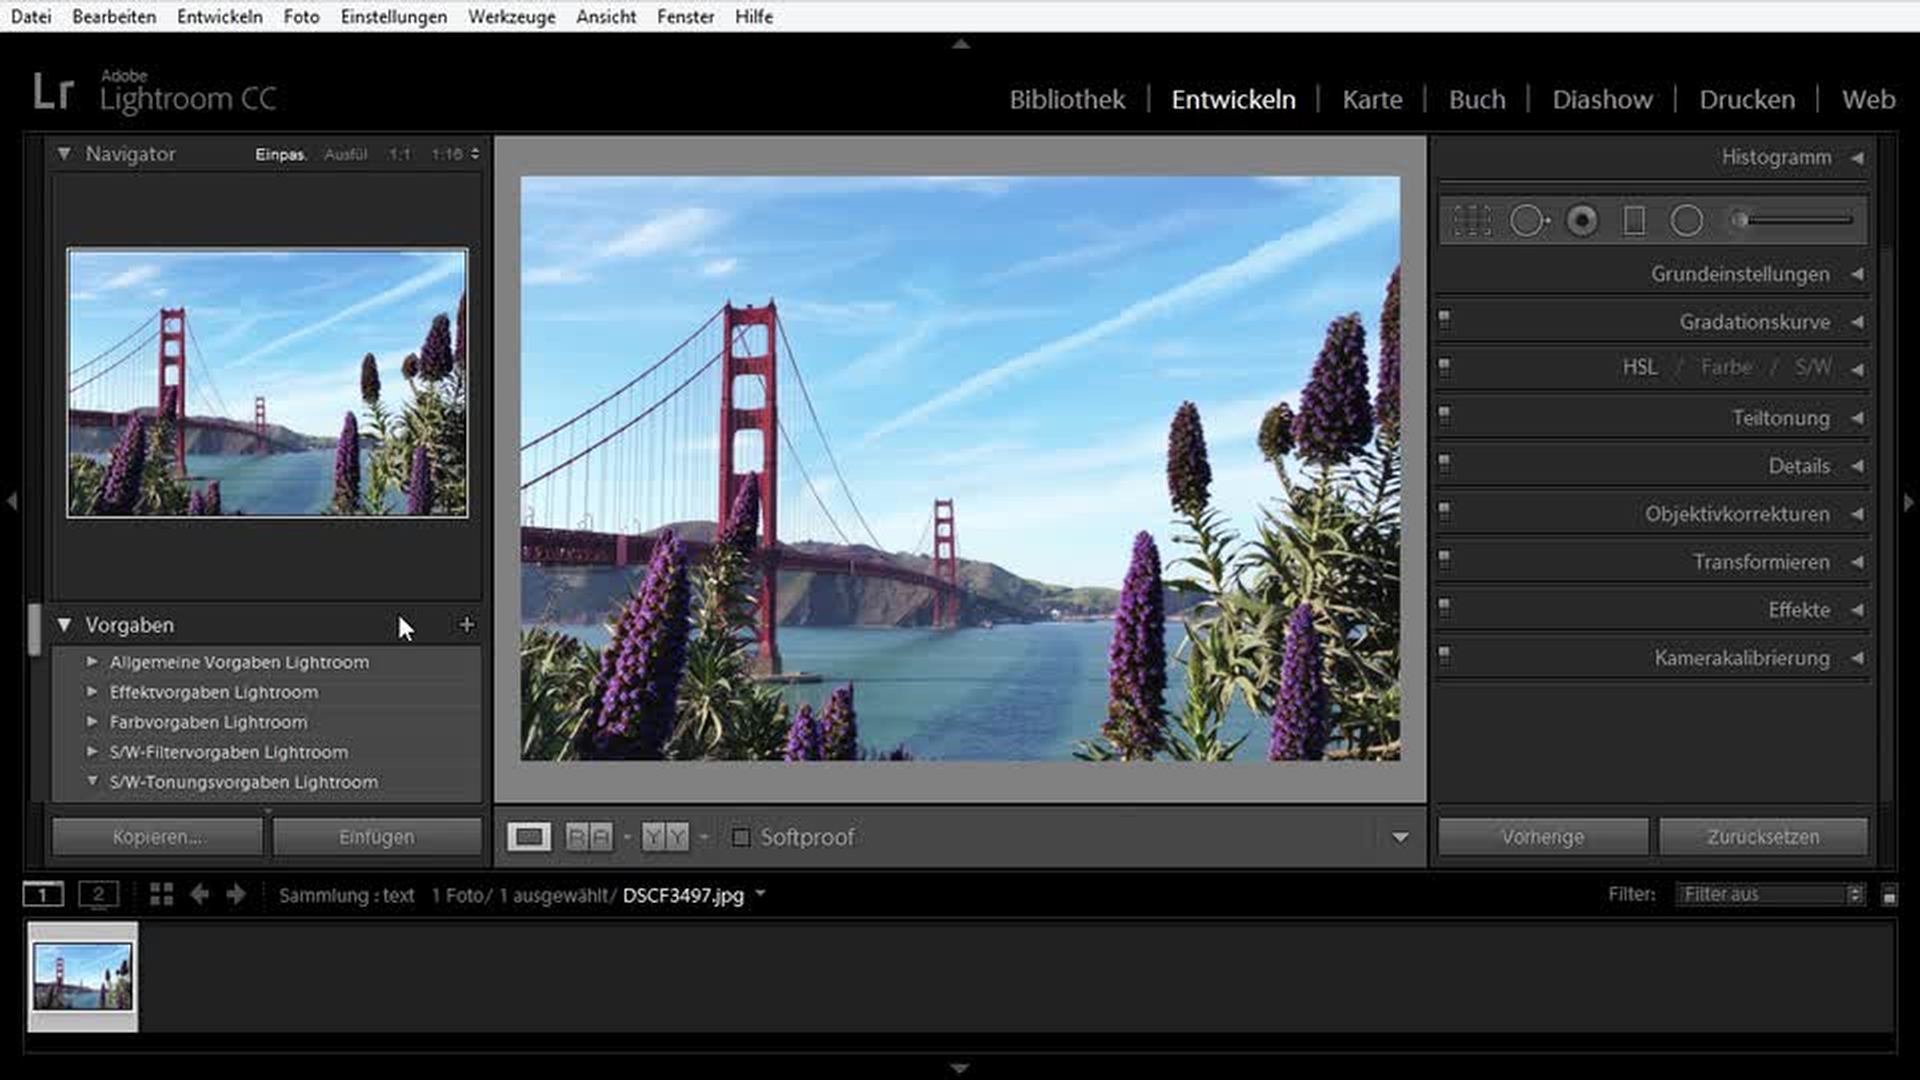Screen dimensions: 1920x1080
Task: Select the Crop Overlay tool
Action: (1472, 220)
